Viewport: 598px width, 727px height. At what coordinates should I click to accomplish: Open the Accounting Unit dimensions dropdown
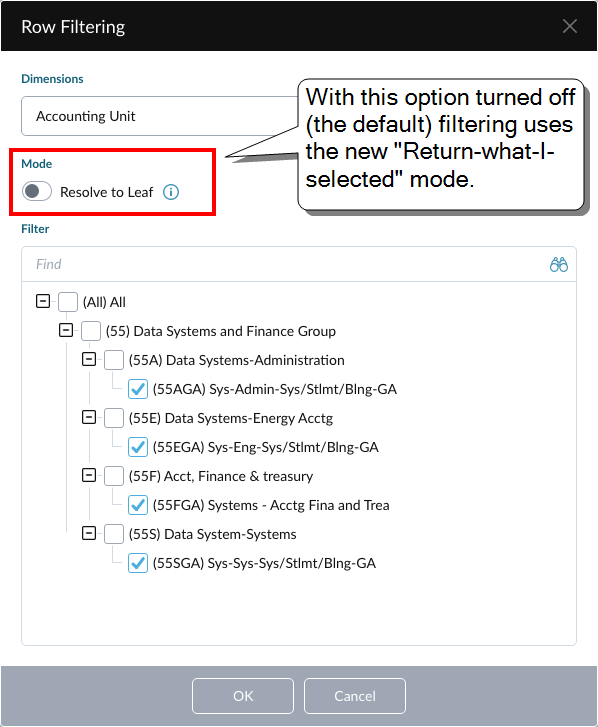pyautogui.click(x=160, y=116)
